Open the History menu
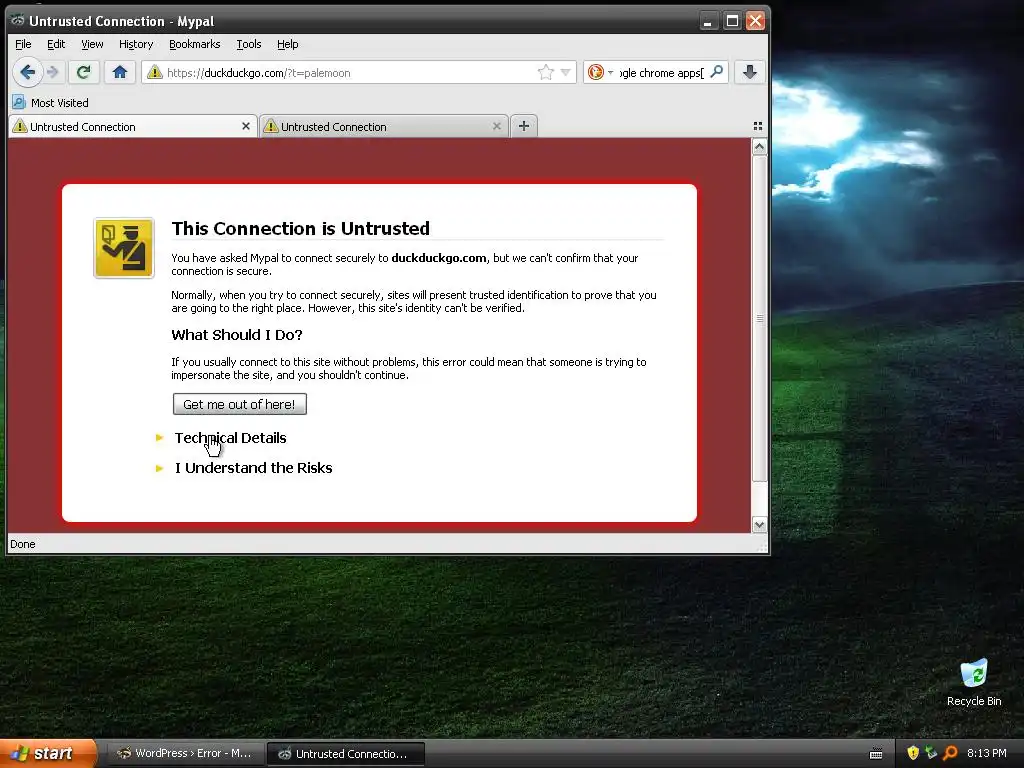This screenshot has width=1024, height=768. point(136,44)
